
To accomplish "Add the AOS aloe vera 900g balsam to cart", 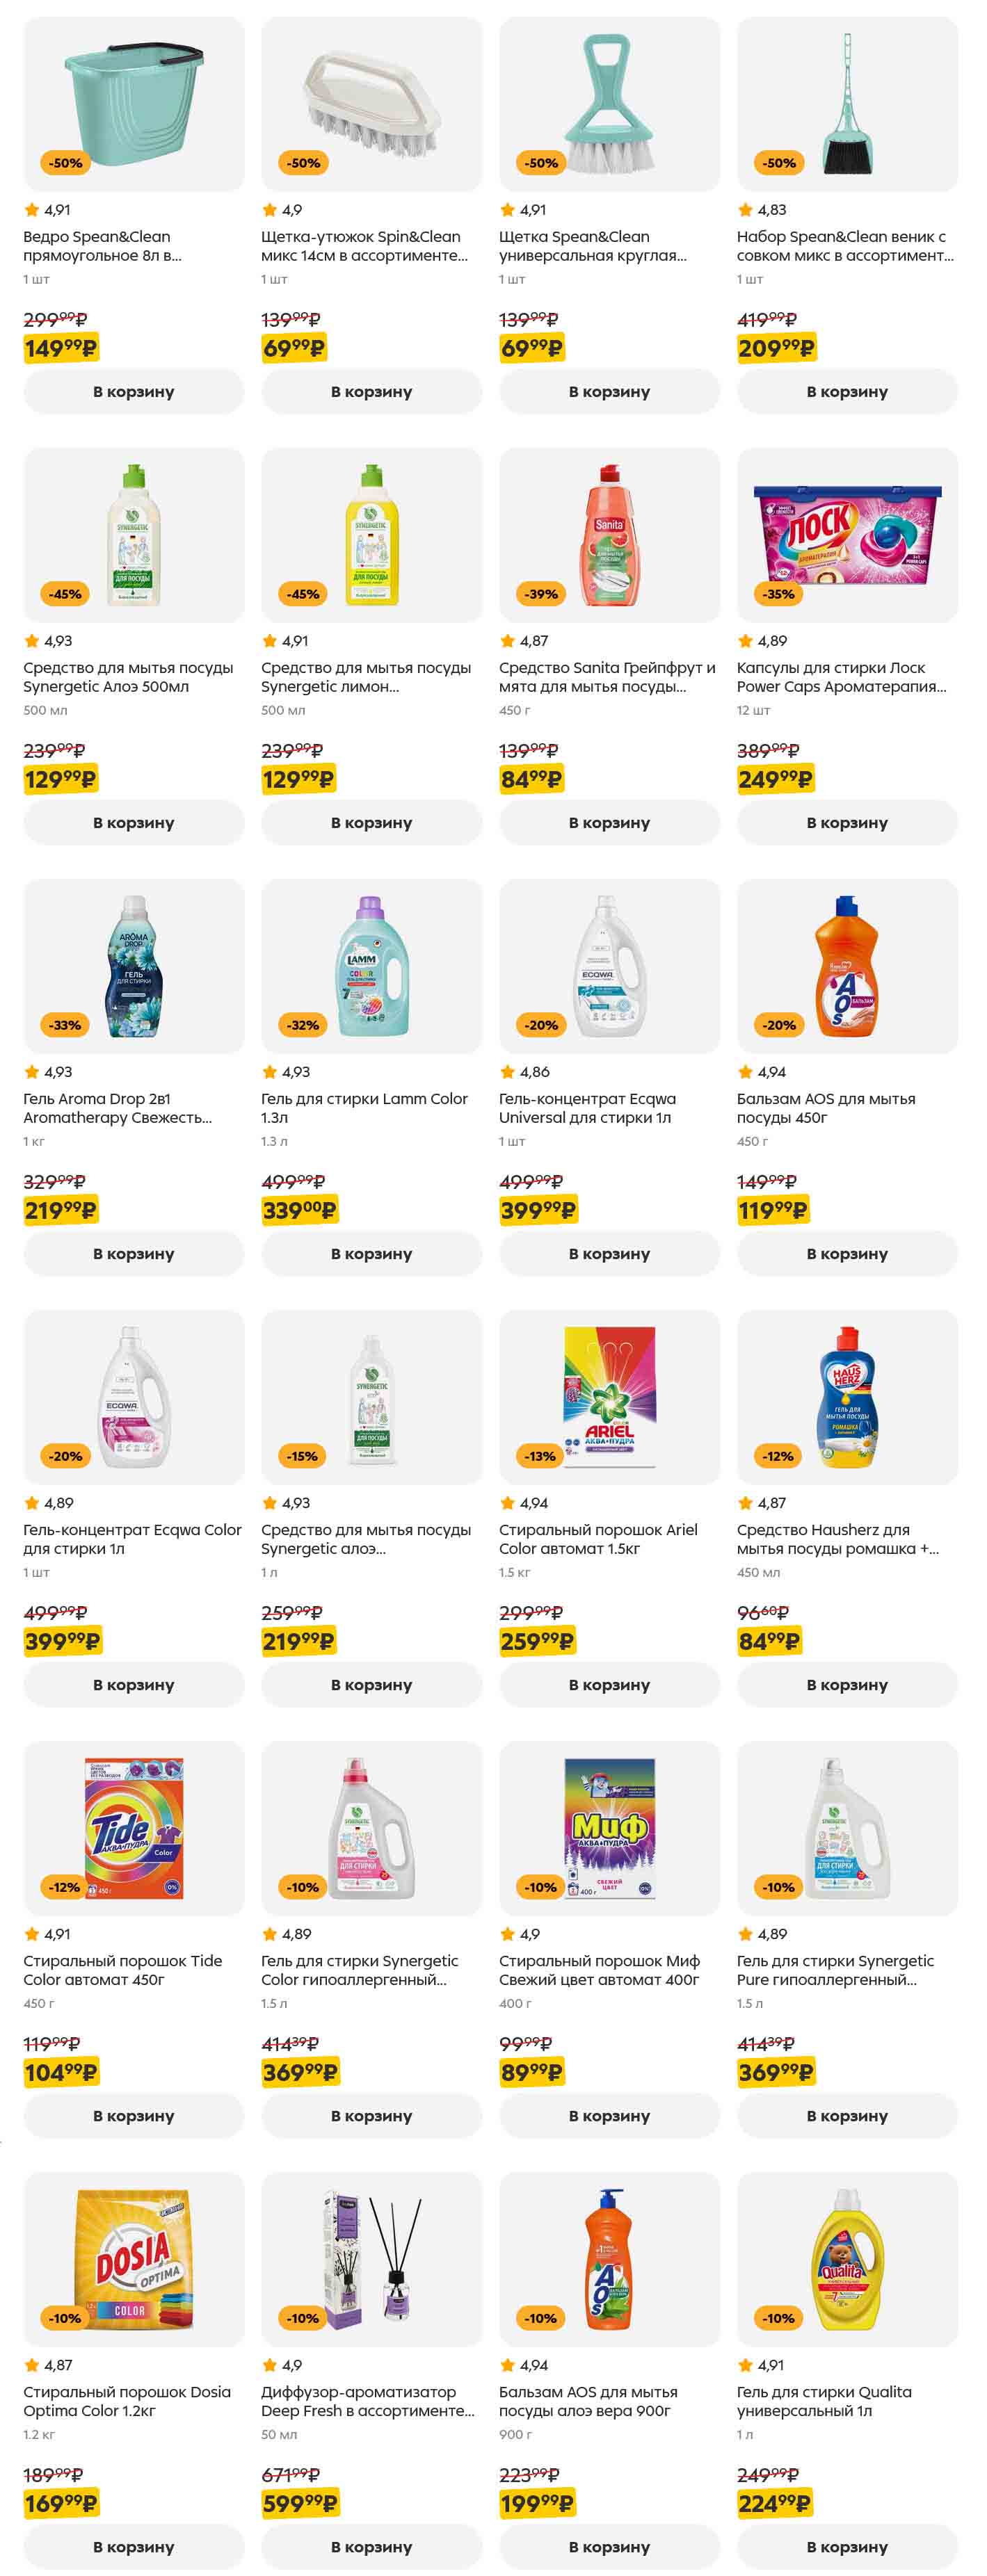I will (x=609, y=2546).
